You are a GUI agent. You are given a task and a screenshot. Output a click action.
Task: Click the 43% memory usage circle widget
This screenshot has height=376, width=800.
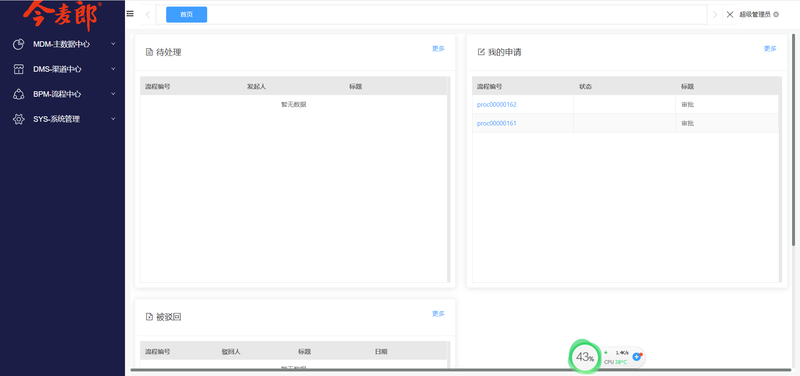[584, 357]
